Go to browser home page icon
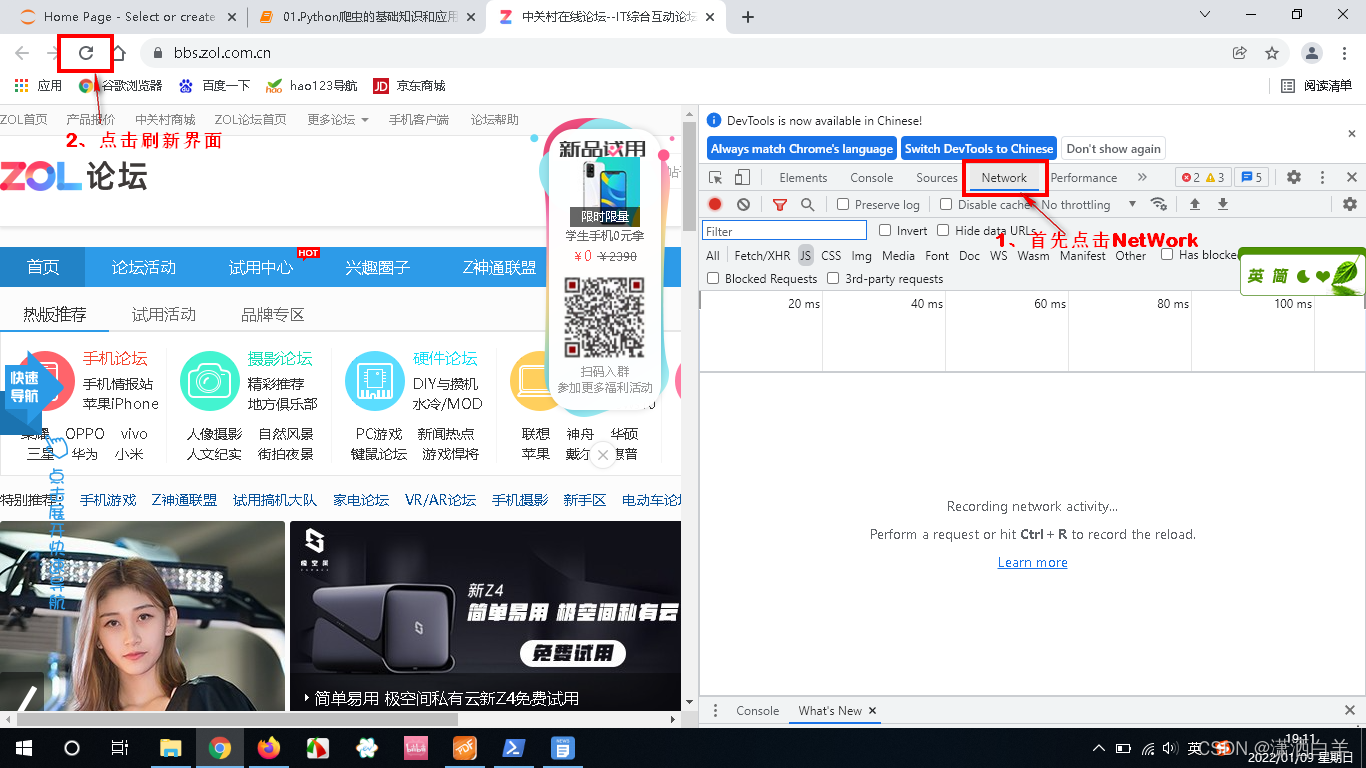The height and width of the screenshot is (768, 1366). (x=118, y=53)
